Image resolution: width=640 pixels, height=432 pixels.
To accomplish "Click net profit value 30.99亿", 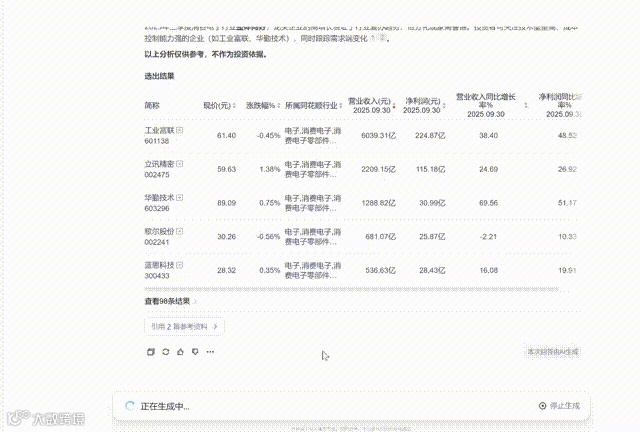I will [432, 203].
